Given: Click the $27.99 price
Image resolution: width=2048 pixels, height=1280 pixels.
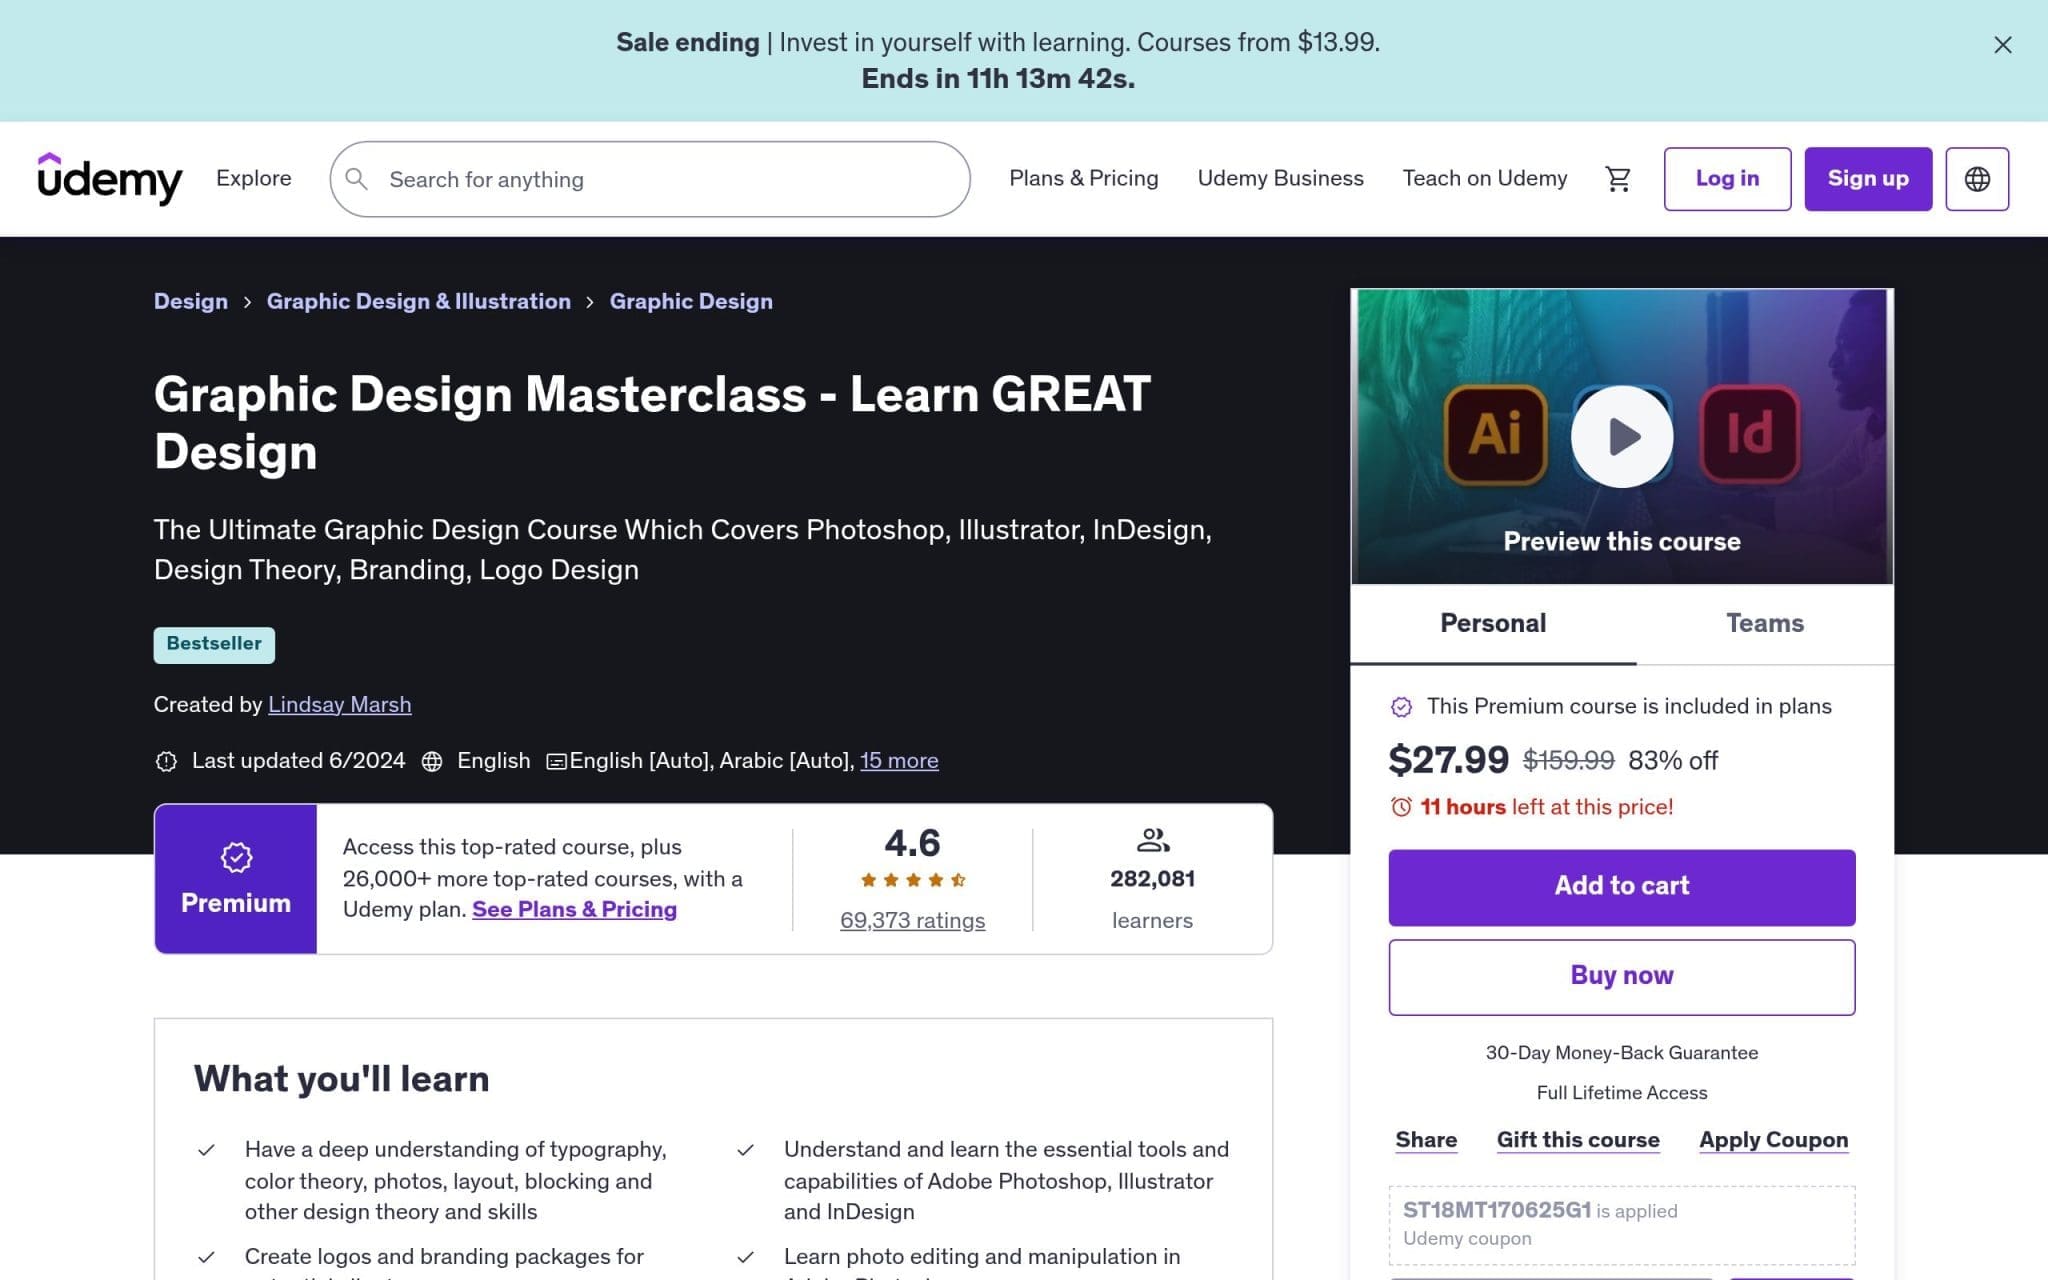Looking at the screenshot, I should point(1448,760).
